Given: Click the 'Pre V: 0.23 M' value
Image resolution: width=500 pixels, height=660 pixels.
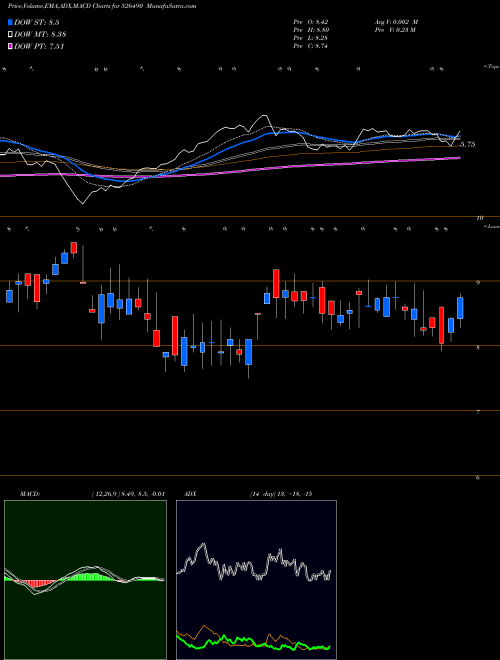Looking at the screenshot, I should tap(395, 30).
